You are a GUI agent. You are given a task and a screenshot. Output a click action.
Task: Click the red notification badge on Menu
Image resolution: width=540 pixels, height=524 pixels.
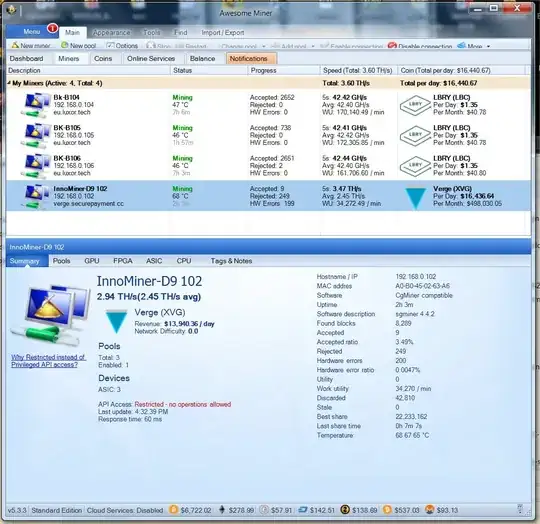[x=52, y=28]
